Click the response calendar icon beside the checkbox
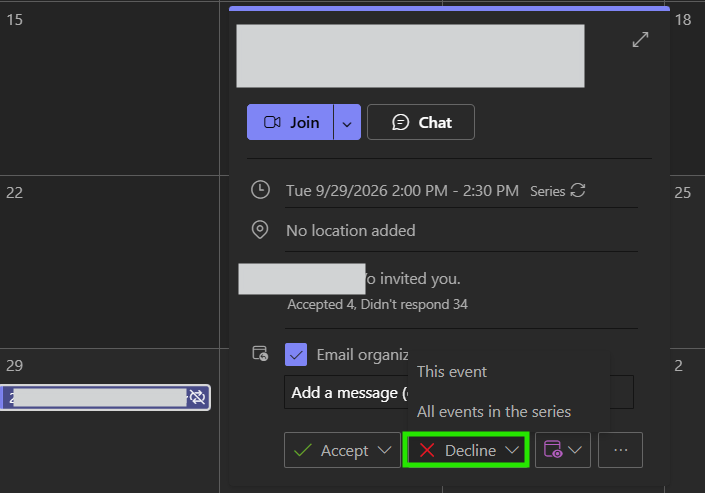705x493 pixels. point(260,354)
